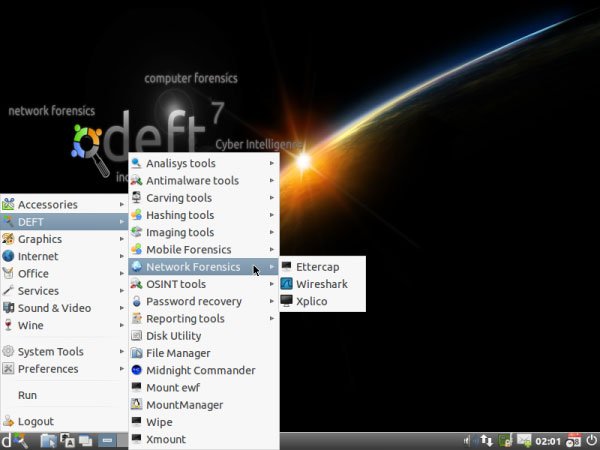600x450 pixels.
Task: Click the network arrows tray icon
Action: (486, 441)
